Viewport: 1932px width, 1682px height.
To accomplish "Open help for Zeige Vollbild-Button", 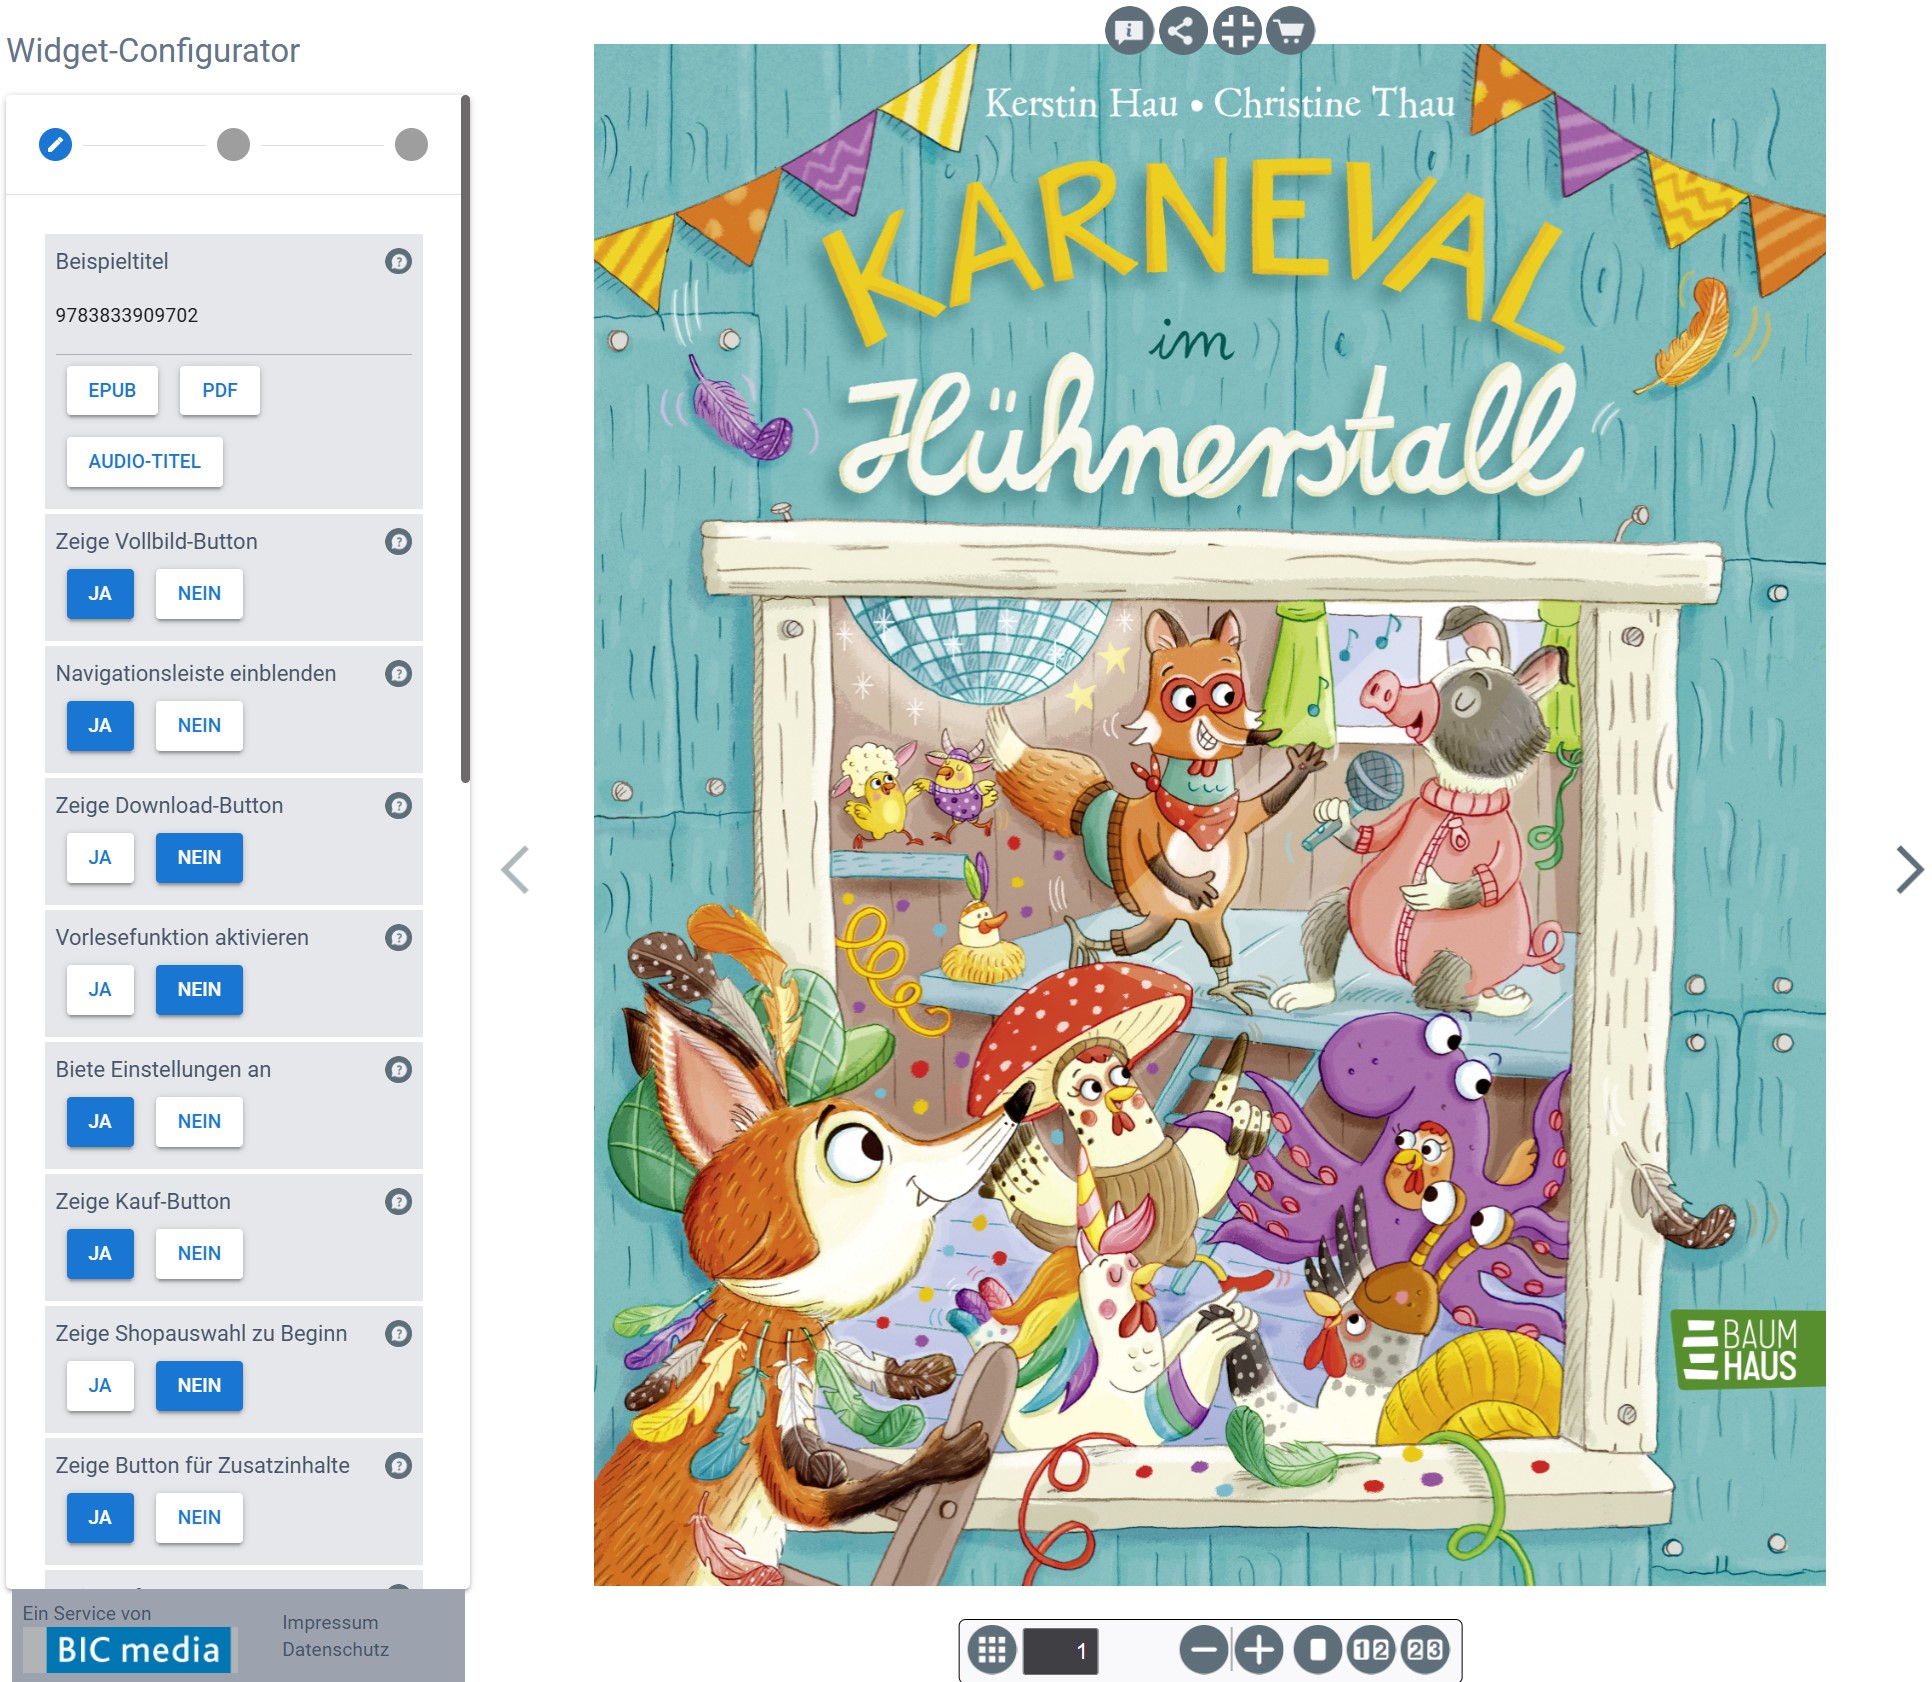I will [x=398, y=541].
